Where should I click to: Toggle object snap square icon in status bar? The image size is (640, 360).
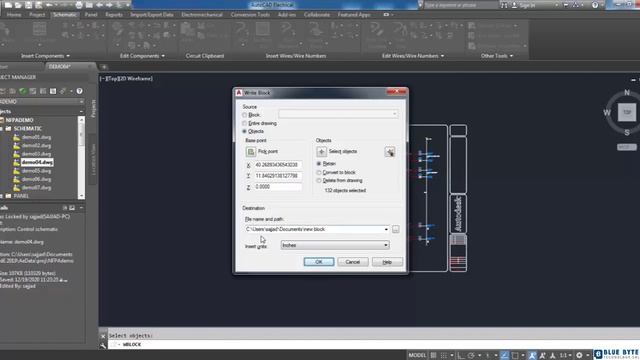[x=515, y=355]
